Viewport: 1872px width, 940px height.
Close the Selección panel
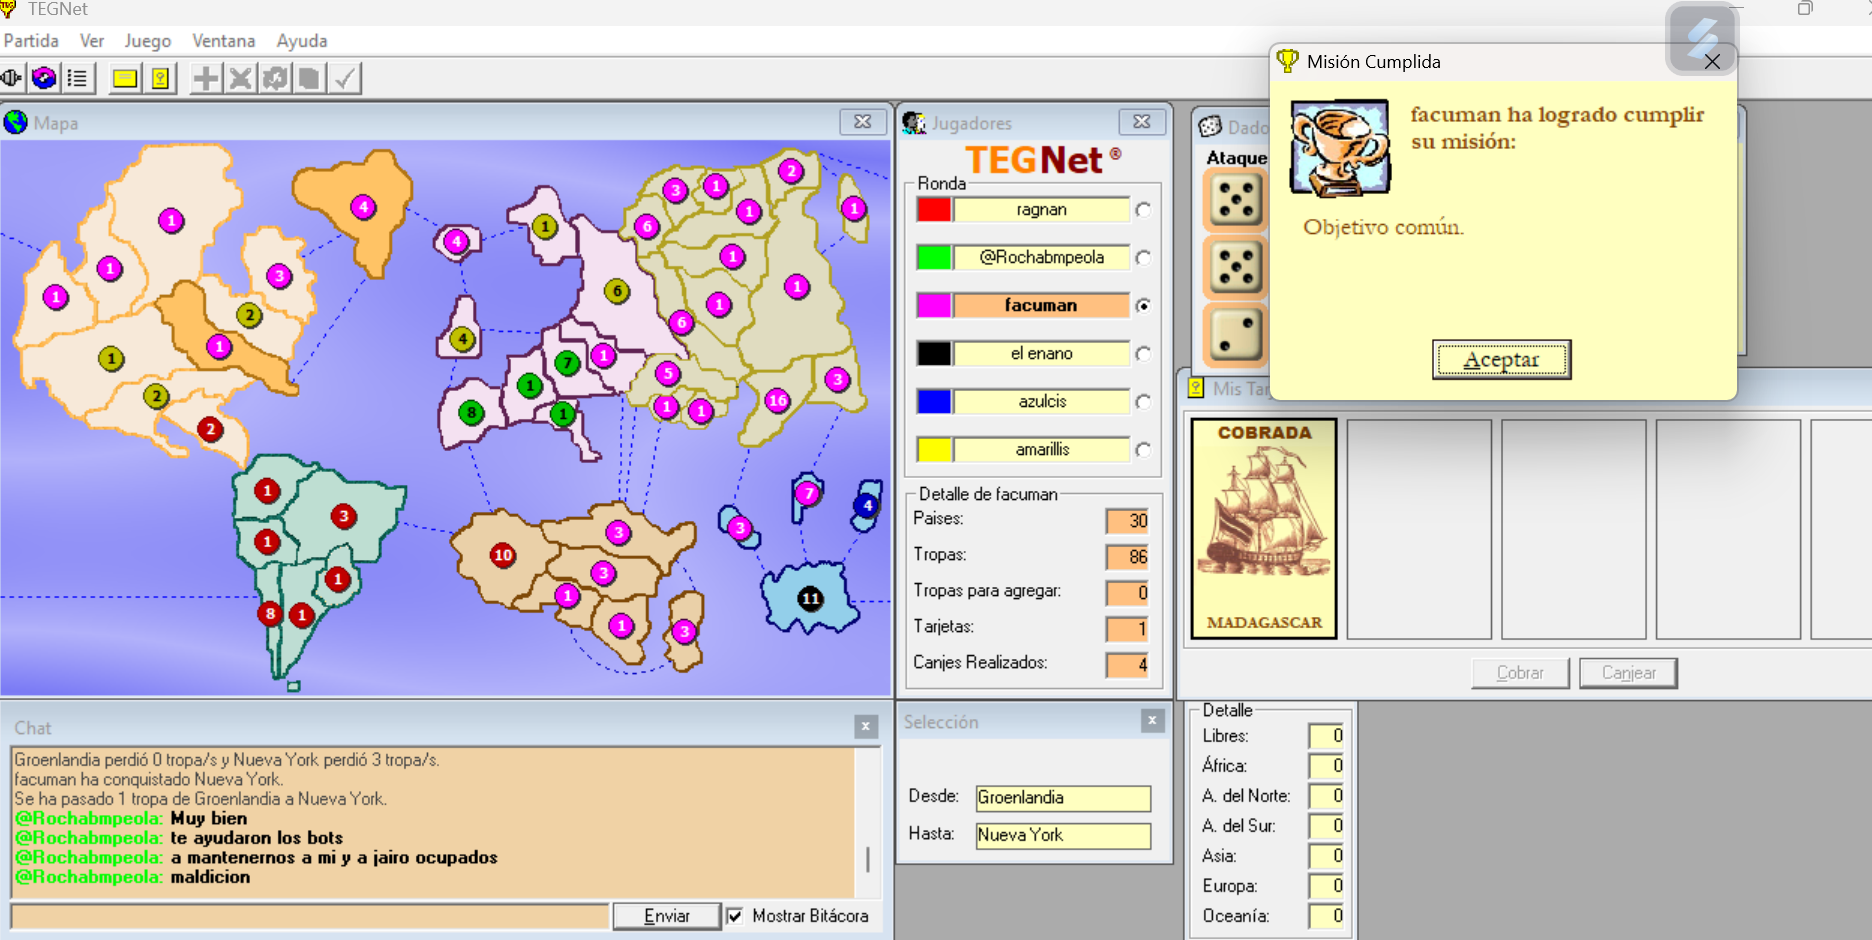1152,721
